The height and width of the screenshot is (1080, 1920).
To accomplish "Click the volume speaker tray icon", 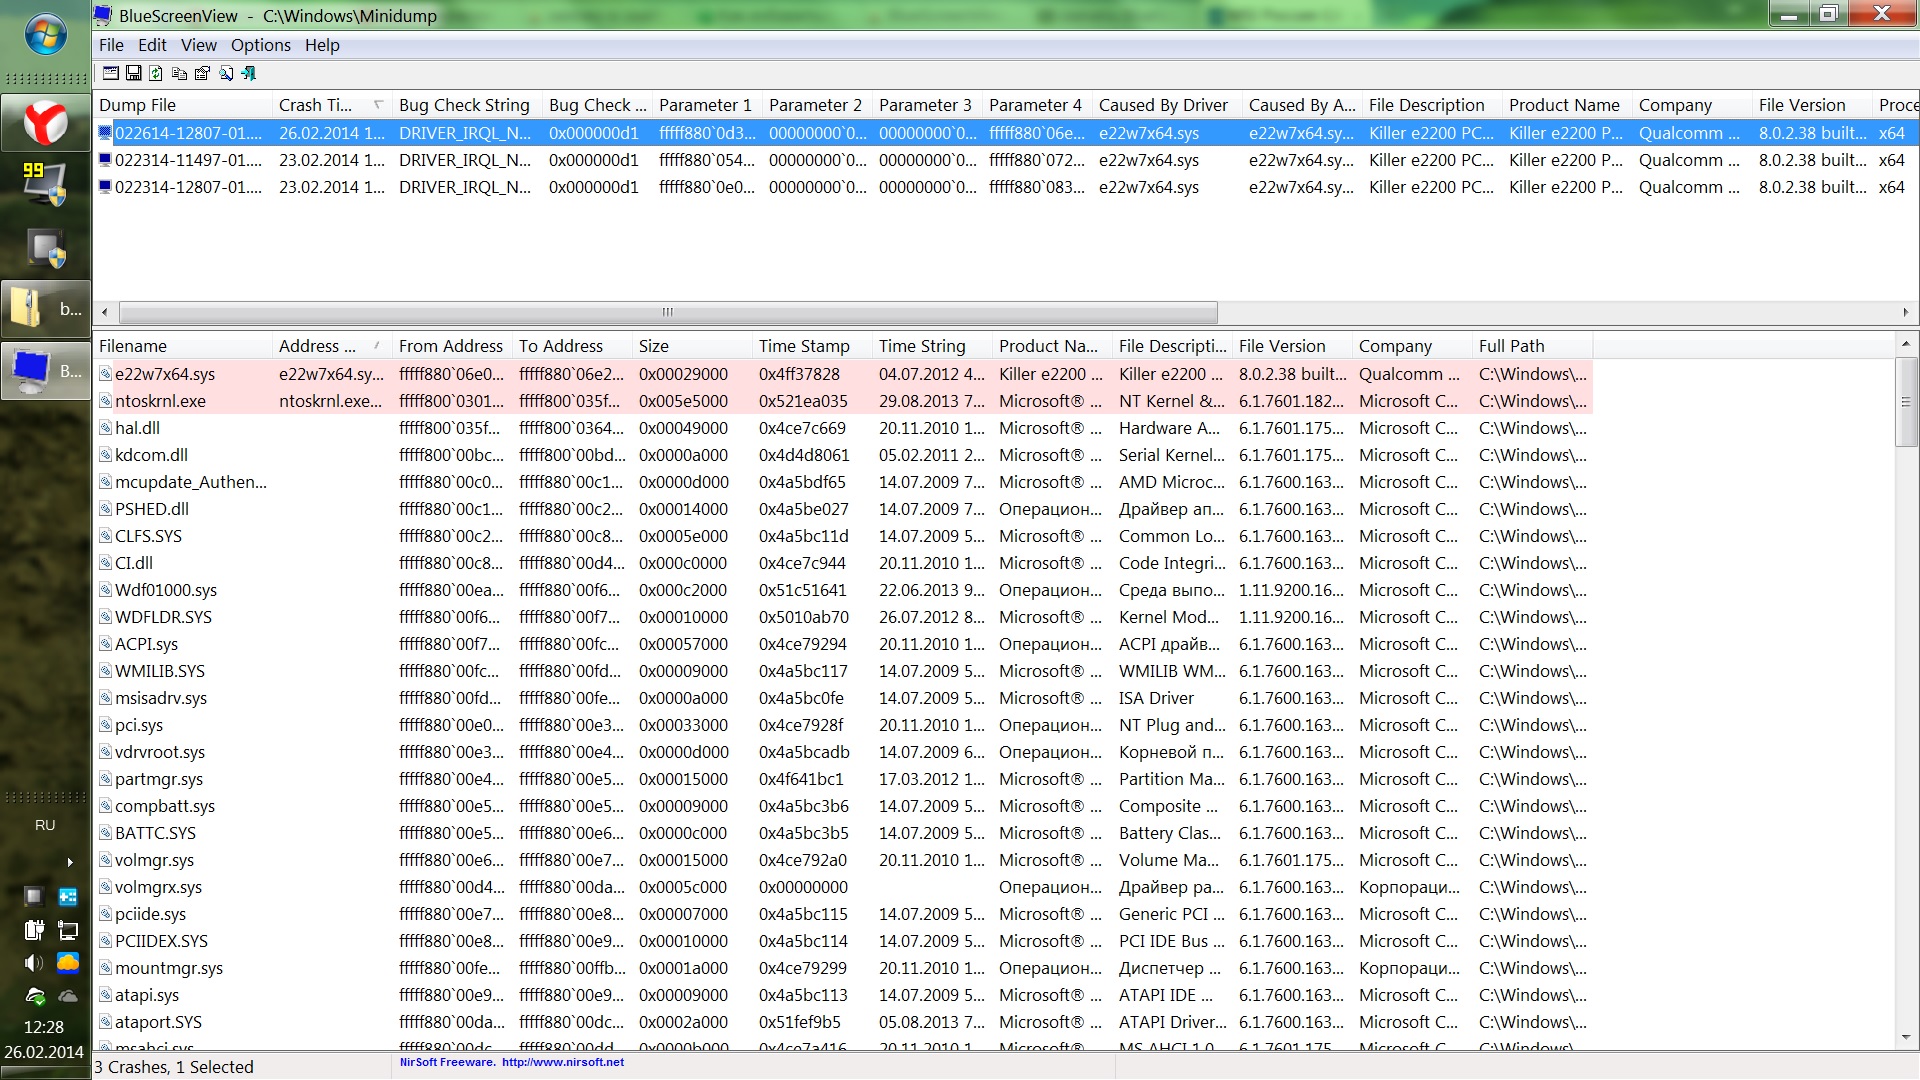I will tap(33, 963).
